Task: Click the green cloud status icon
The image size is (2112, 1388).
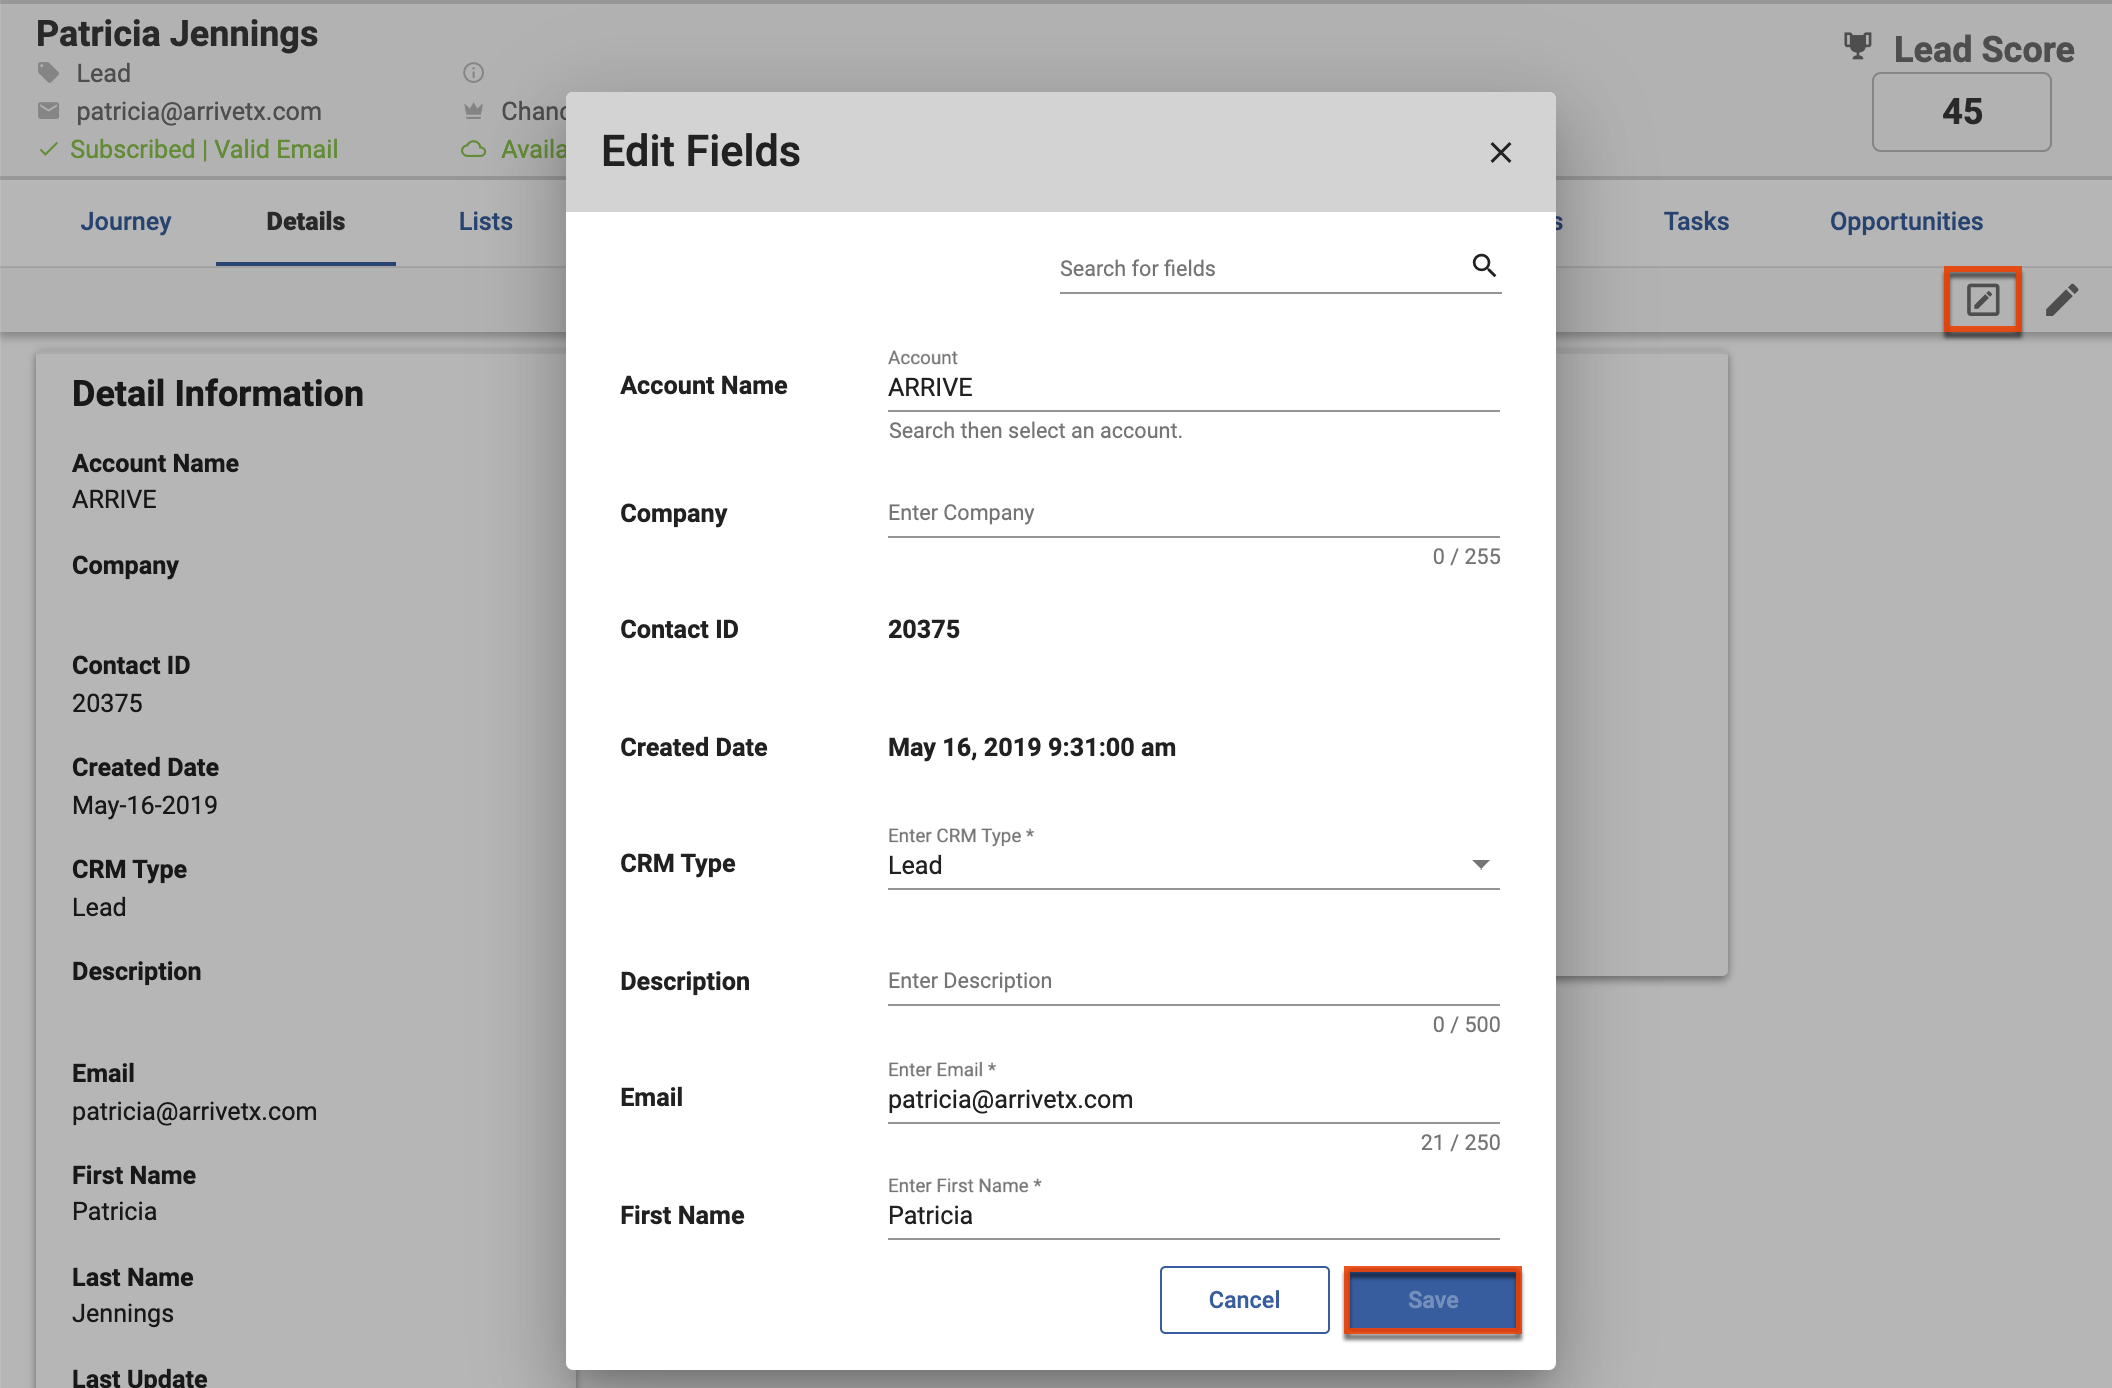Action: pyautogui.click(x=473, y=149)
